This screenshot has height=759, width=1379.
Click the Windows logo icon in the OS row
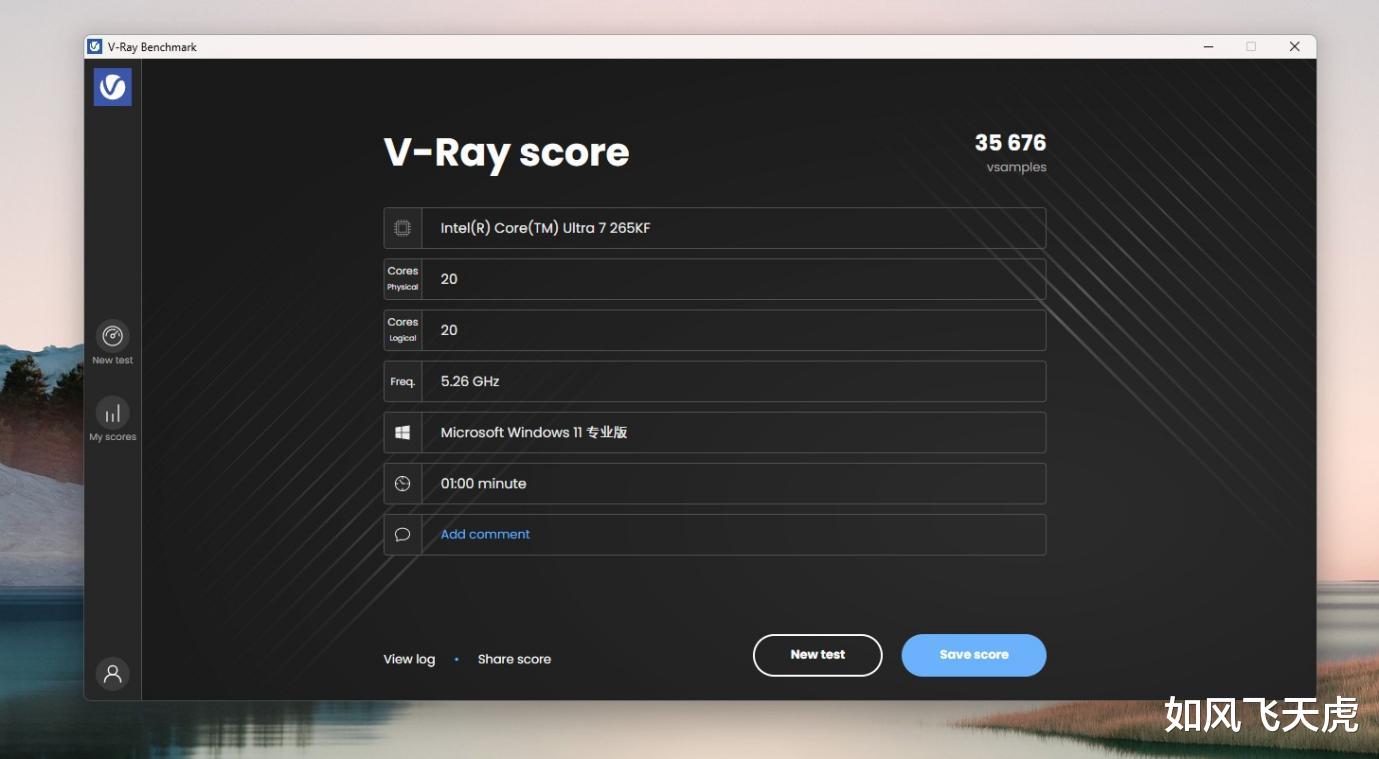(x=402, y=432)
